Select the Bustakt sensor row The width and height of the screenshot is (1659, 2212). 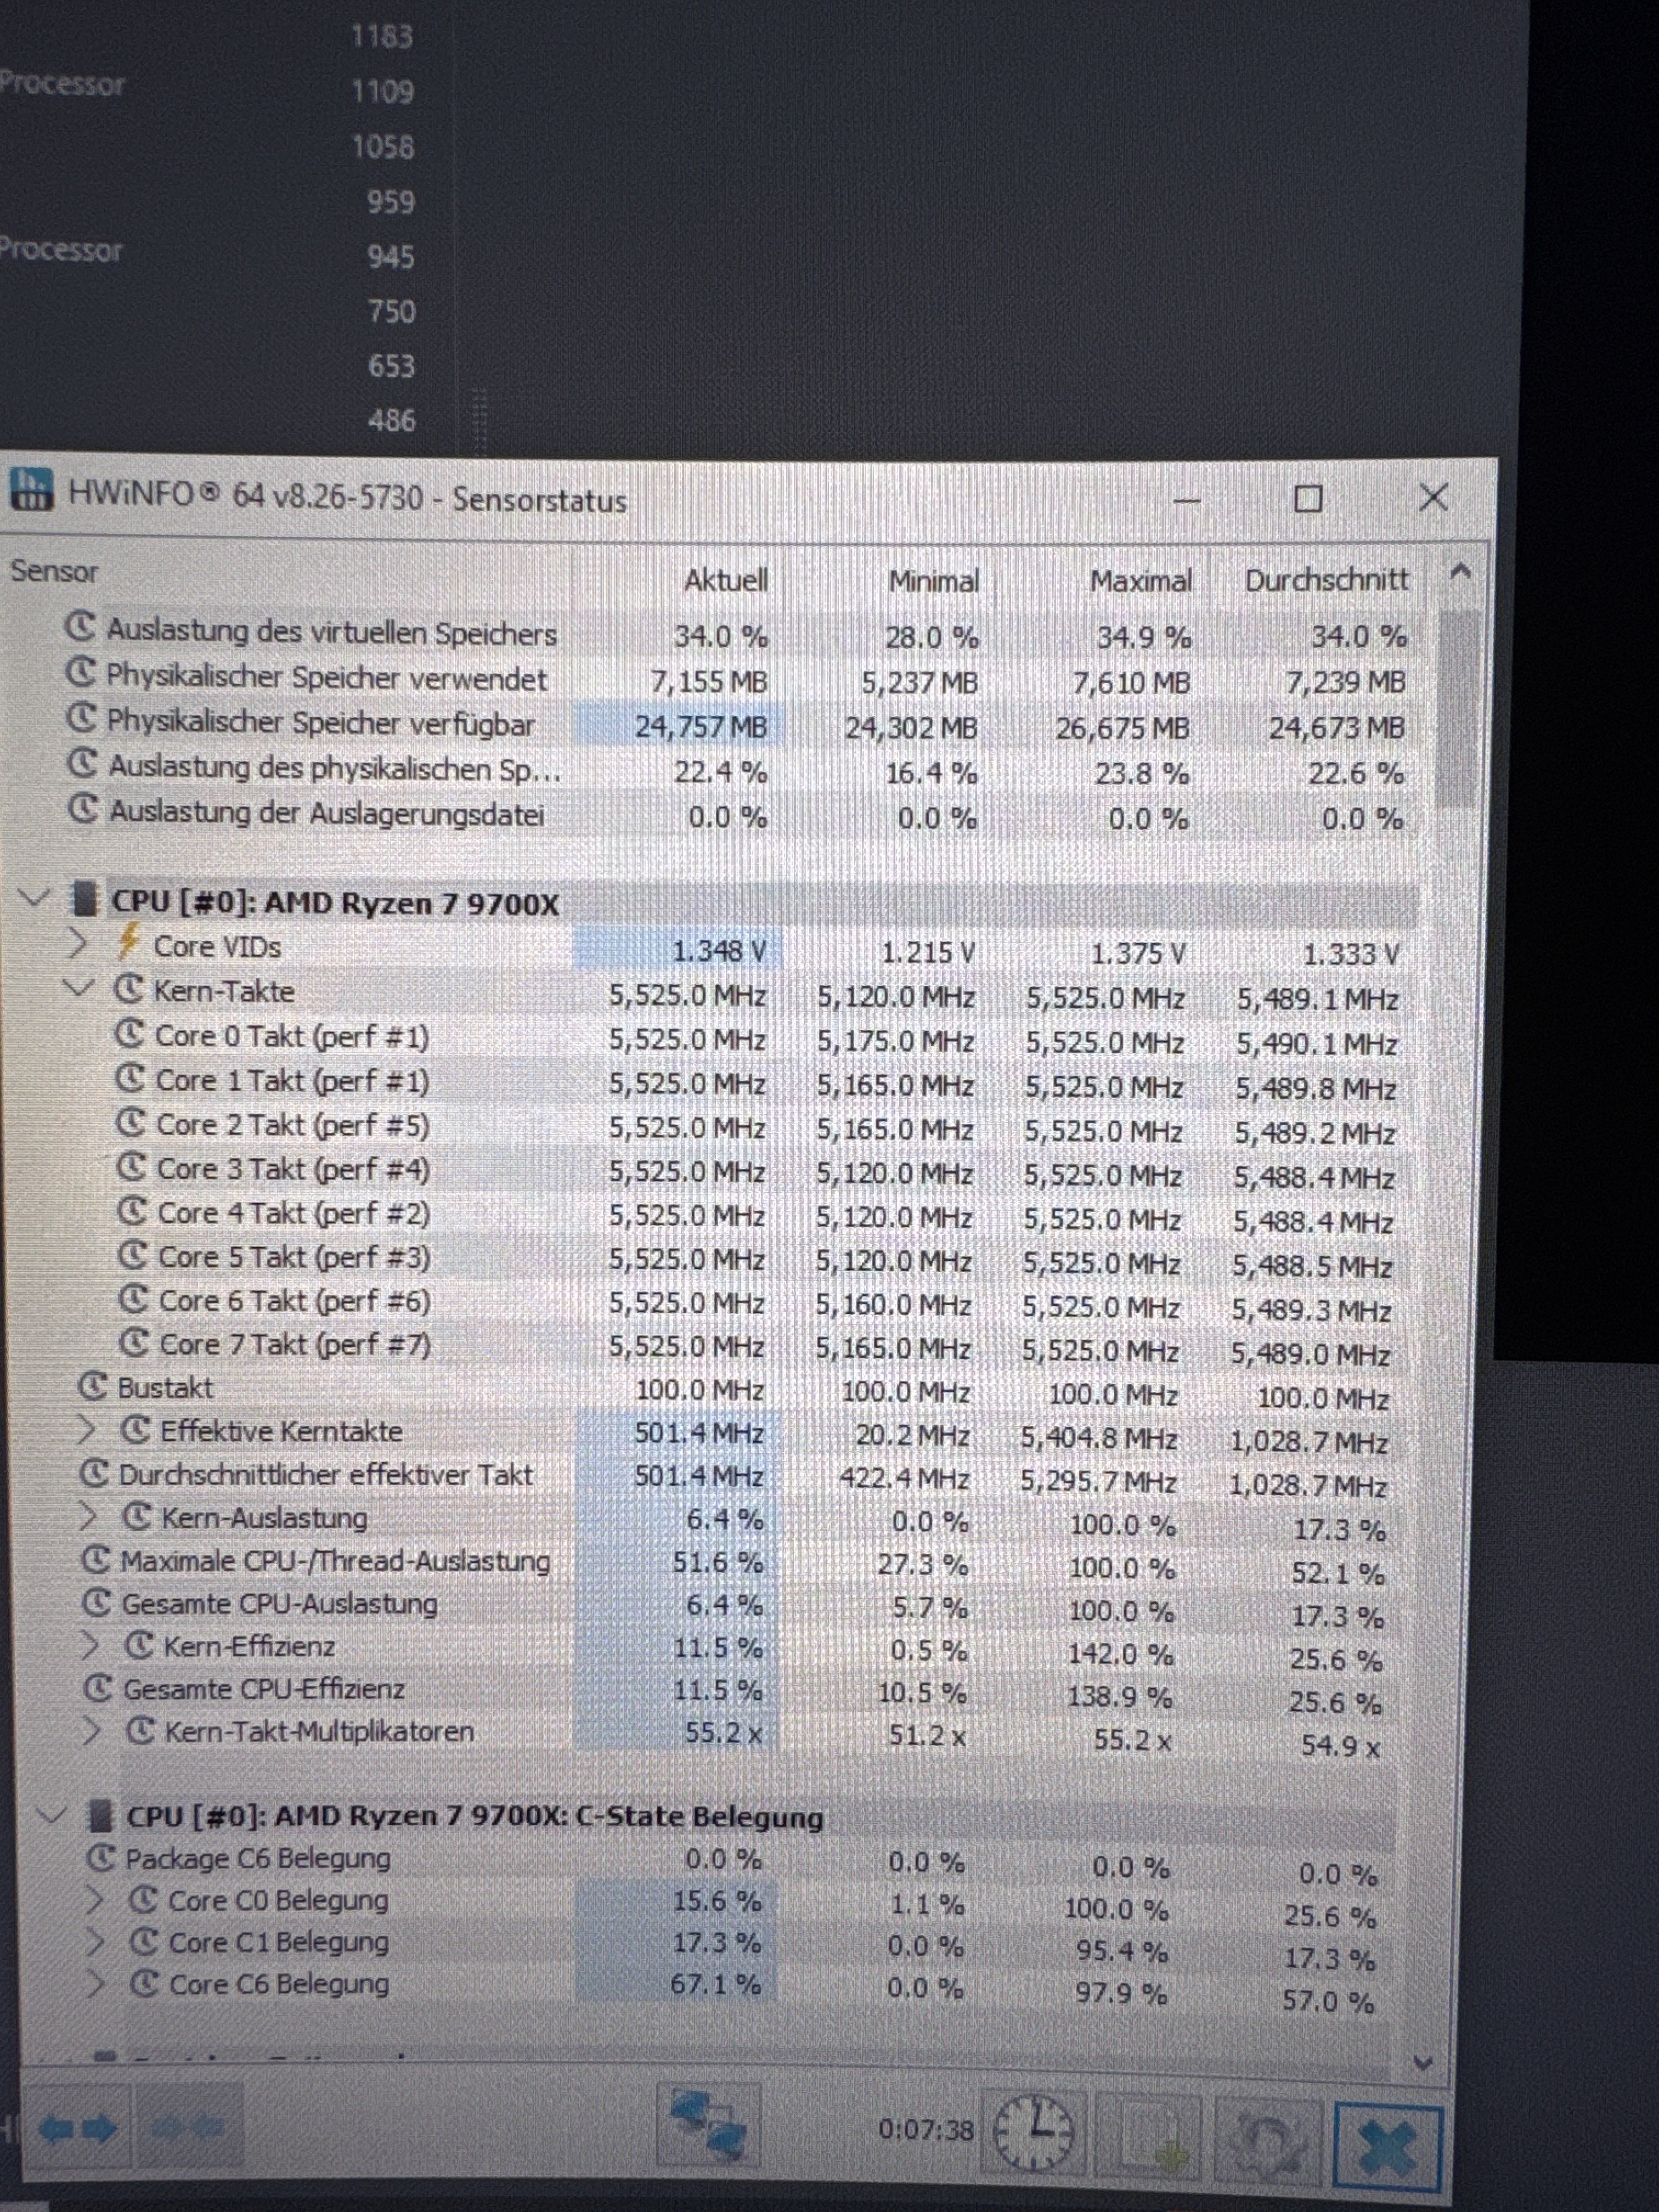click(165, 1387)
